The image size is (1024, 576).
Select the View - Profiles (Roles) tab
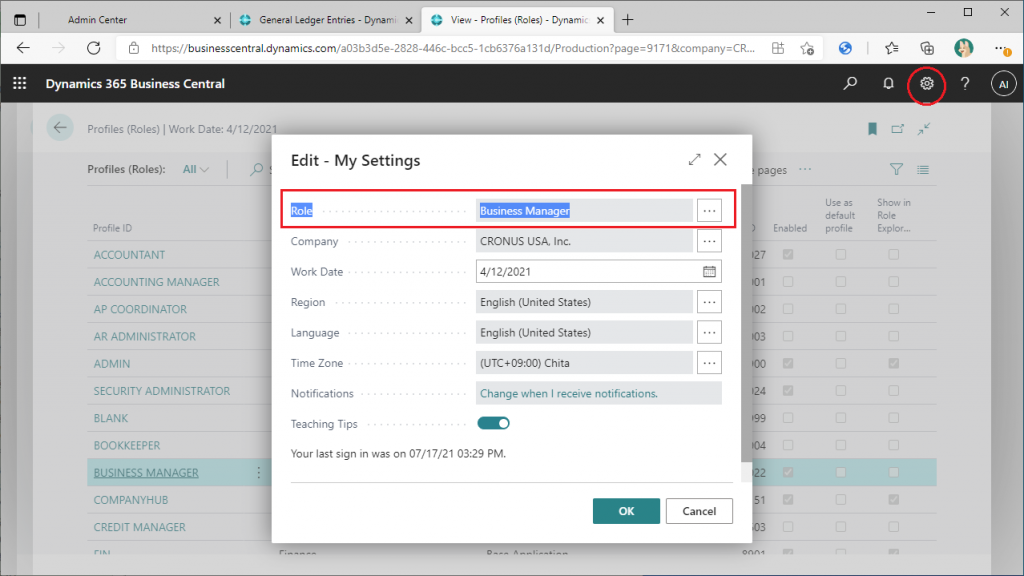[x=519, y=20]
